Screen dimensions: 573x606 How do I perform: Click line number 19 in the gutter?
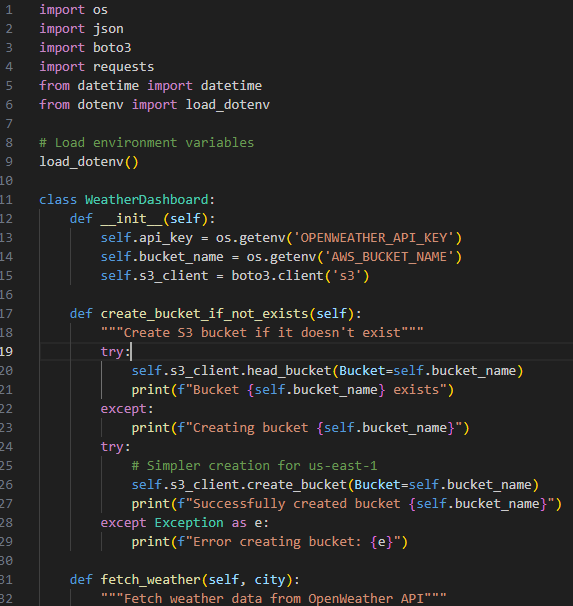[x=6, y=351]
